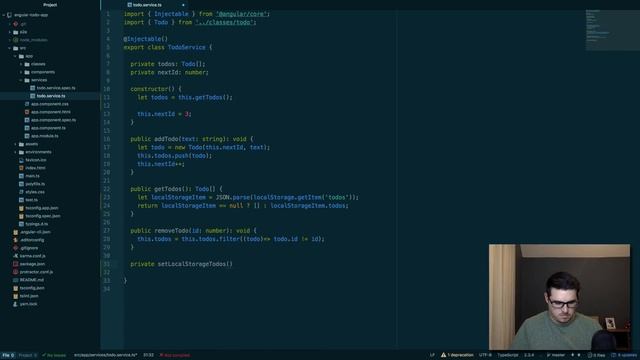Open app.component.css file
The image size is (640, 360).
[x=49, y=104]
